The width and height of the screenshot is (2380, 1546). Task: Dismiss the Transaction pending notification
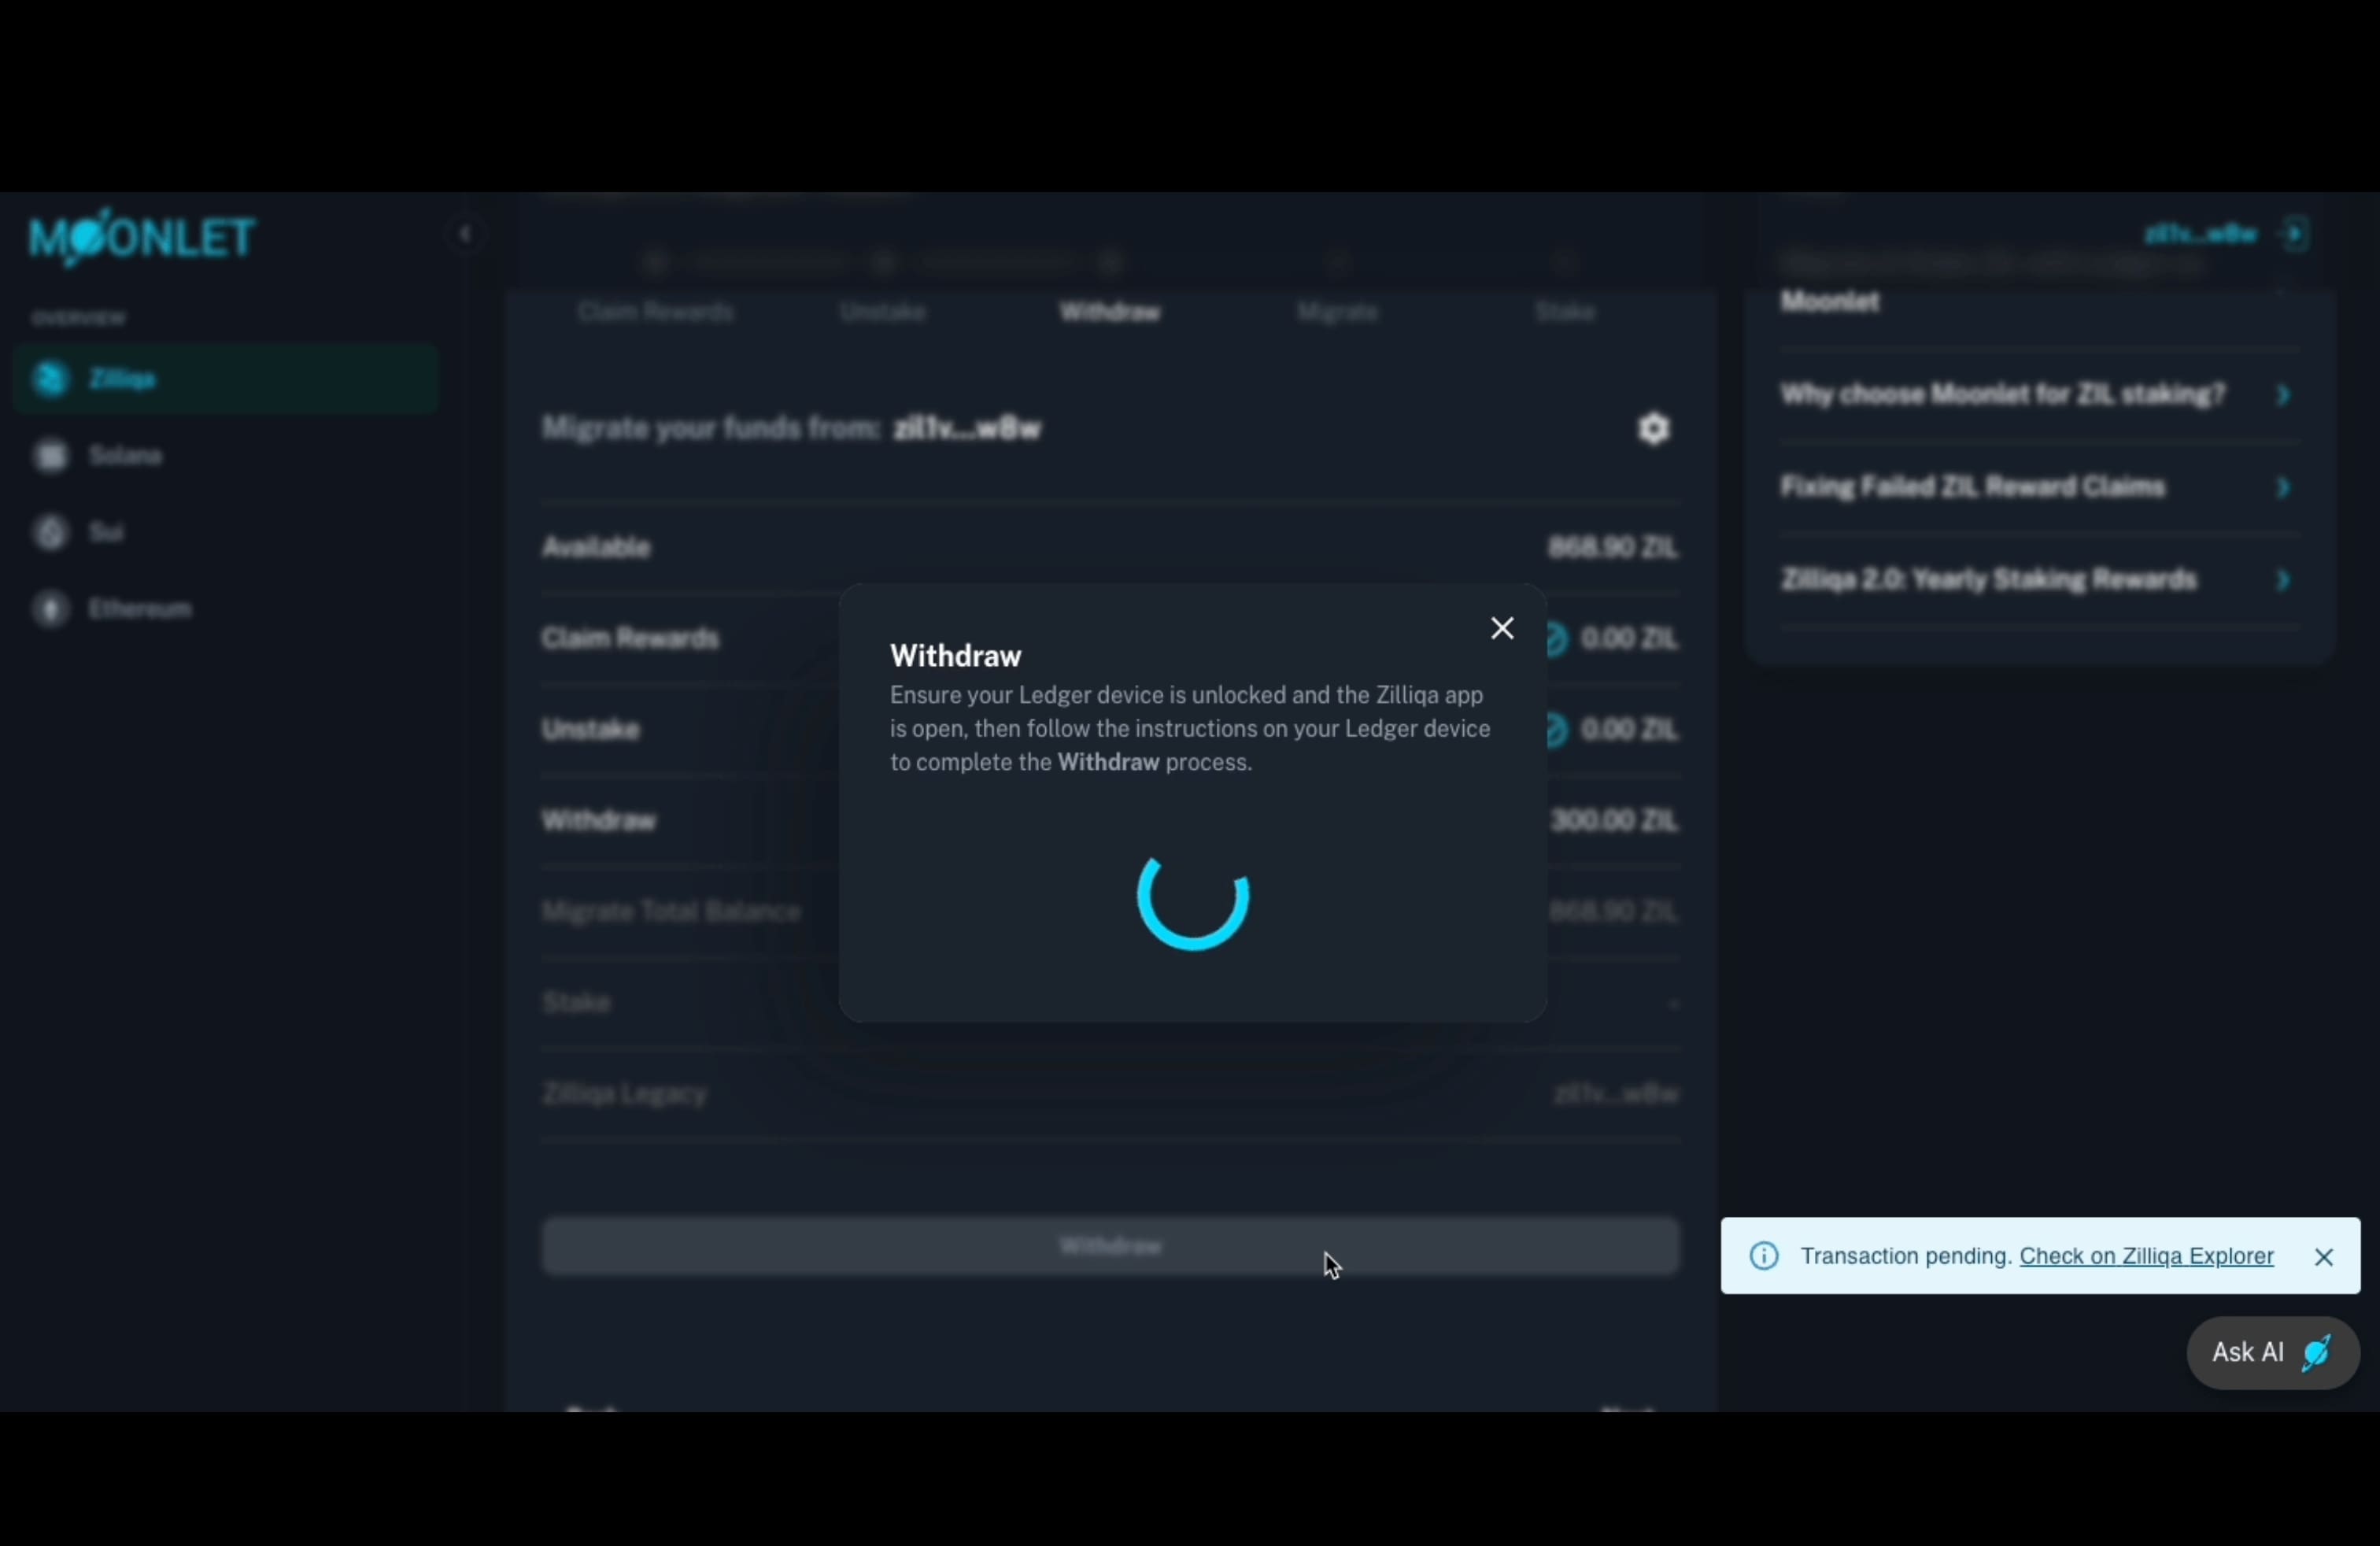pyautogui.click(x=2323, y=1257)
